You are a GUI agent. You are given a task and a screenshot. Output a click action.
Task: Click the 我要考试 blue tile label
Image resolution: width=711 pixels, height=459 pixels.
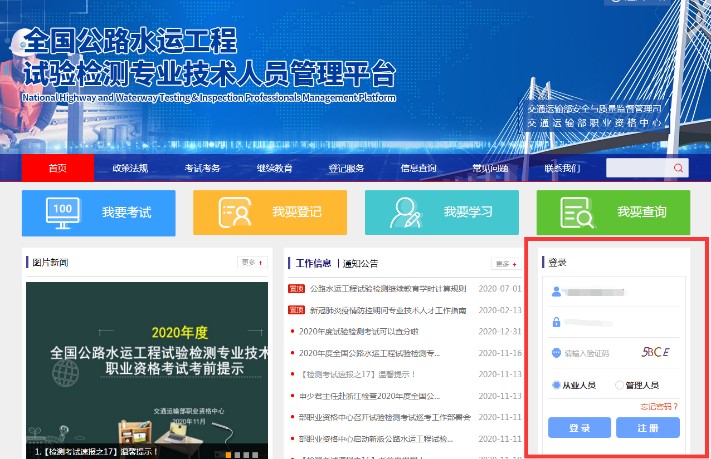(127, 212)
